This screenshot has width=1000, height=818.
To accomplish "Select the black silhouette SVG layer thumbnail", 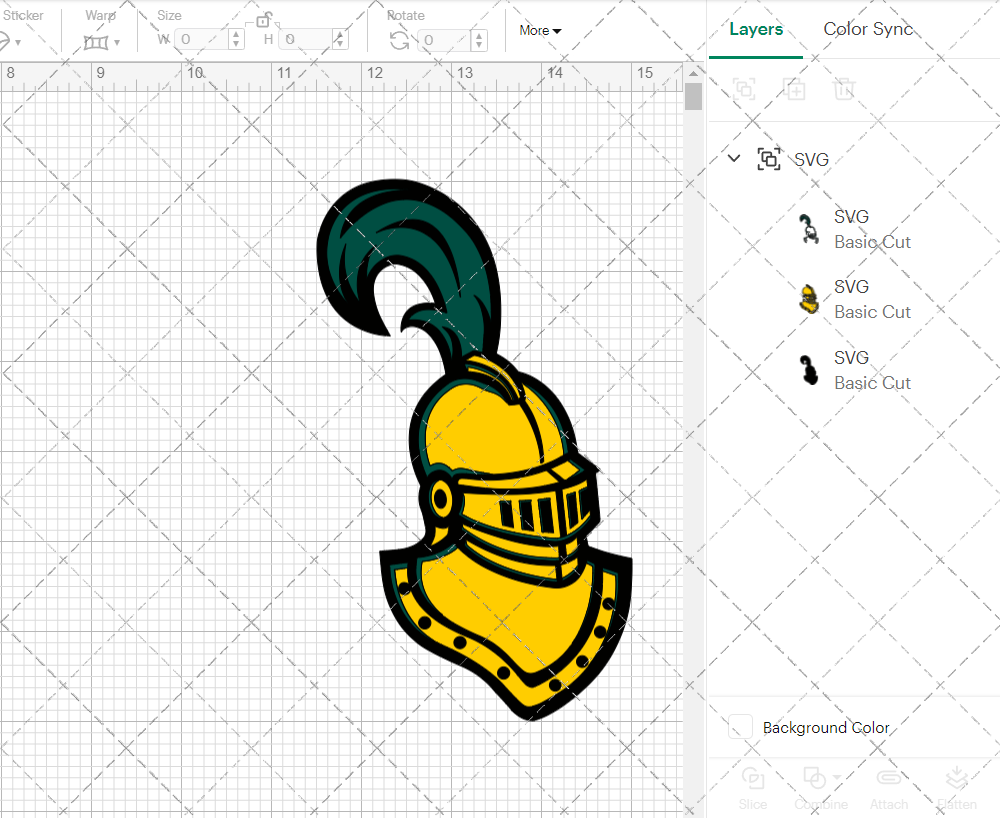I will coord(809,370).
